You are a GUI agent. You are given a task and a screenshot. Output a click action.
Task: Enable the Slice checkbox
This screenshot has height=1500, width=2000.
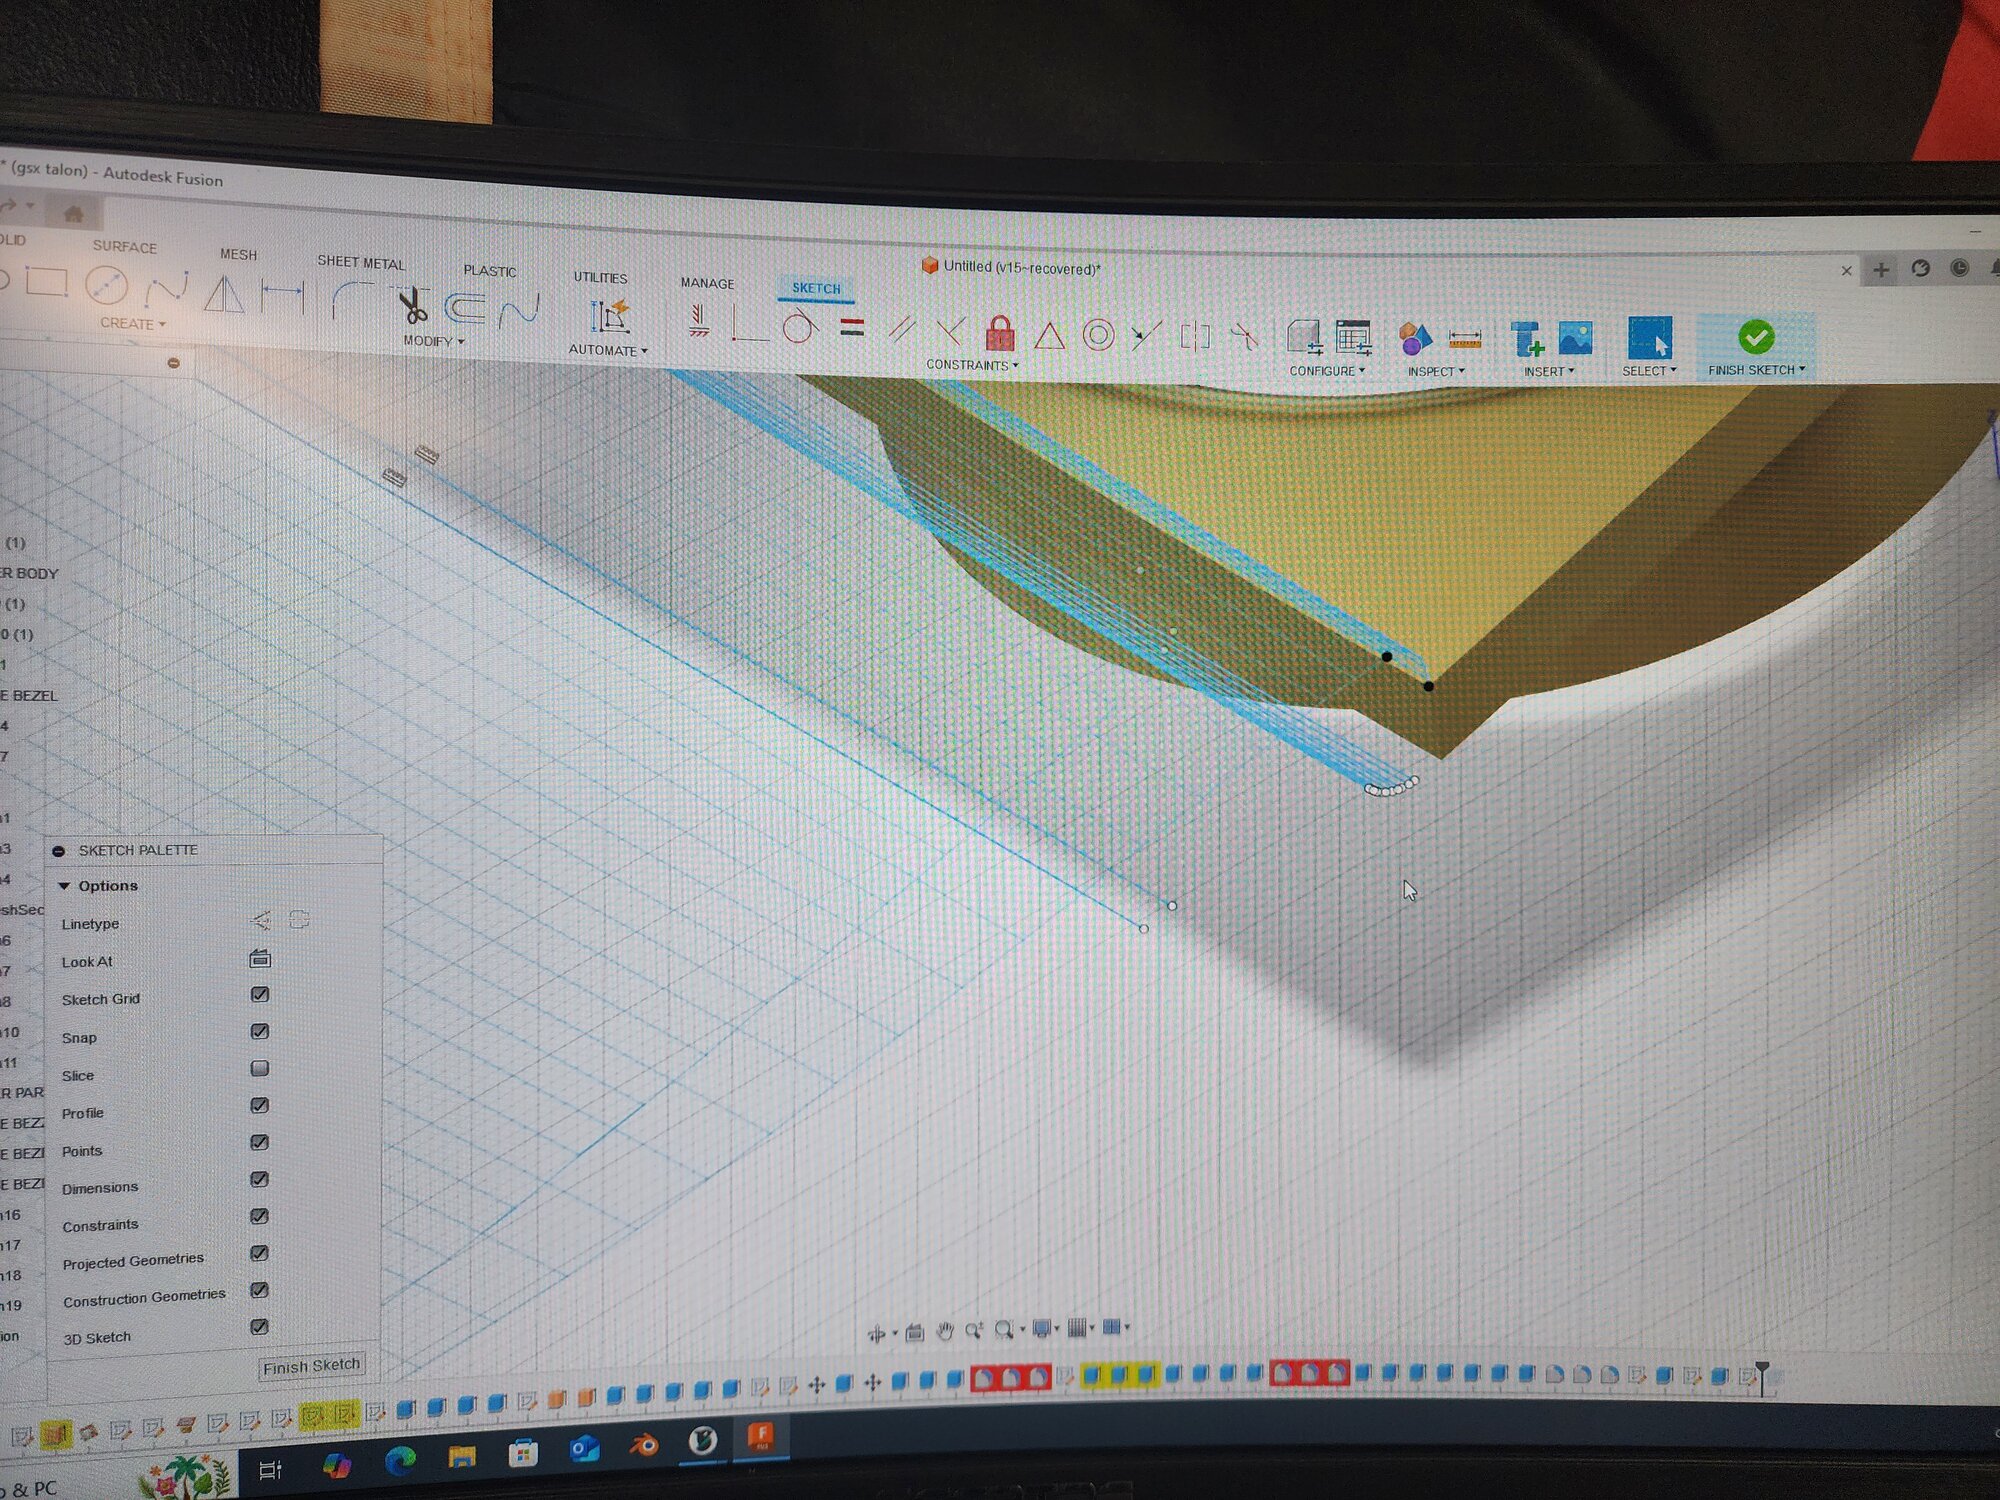tap(260, 1068)
